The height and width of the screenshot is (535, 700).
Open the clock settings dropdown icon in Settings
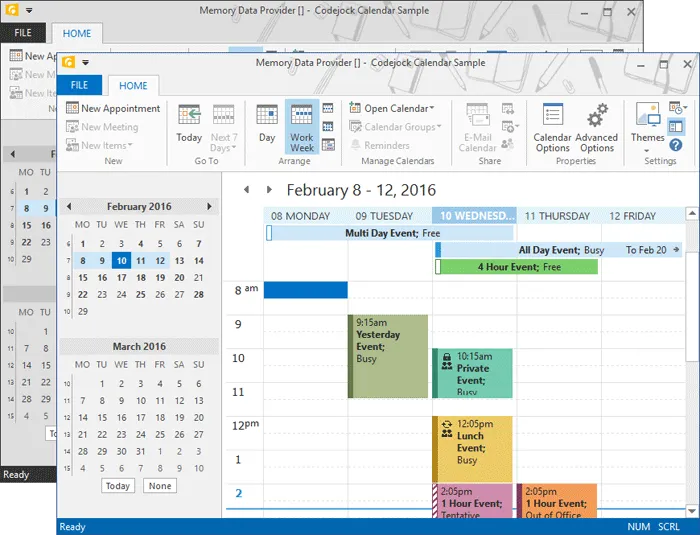(678, 108)
